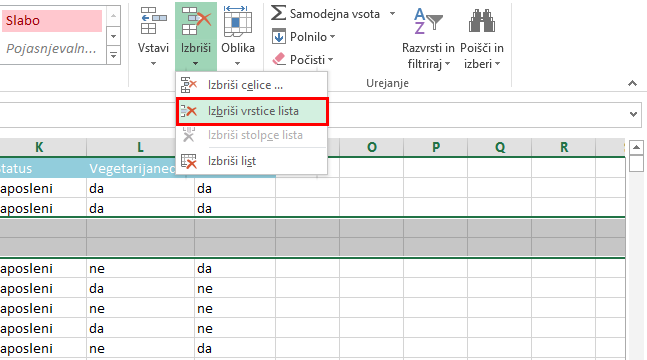
Task: Choose Izbriši vrstice lista menu entry
Action: [x=252, y=111]
